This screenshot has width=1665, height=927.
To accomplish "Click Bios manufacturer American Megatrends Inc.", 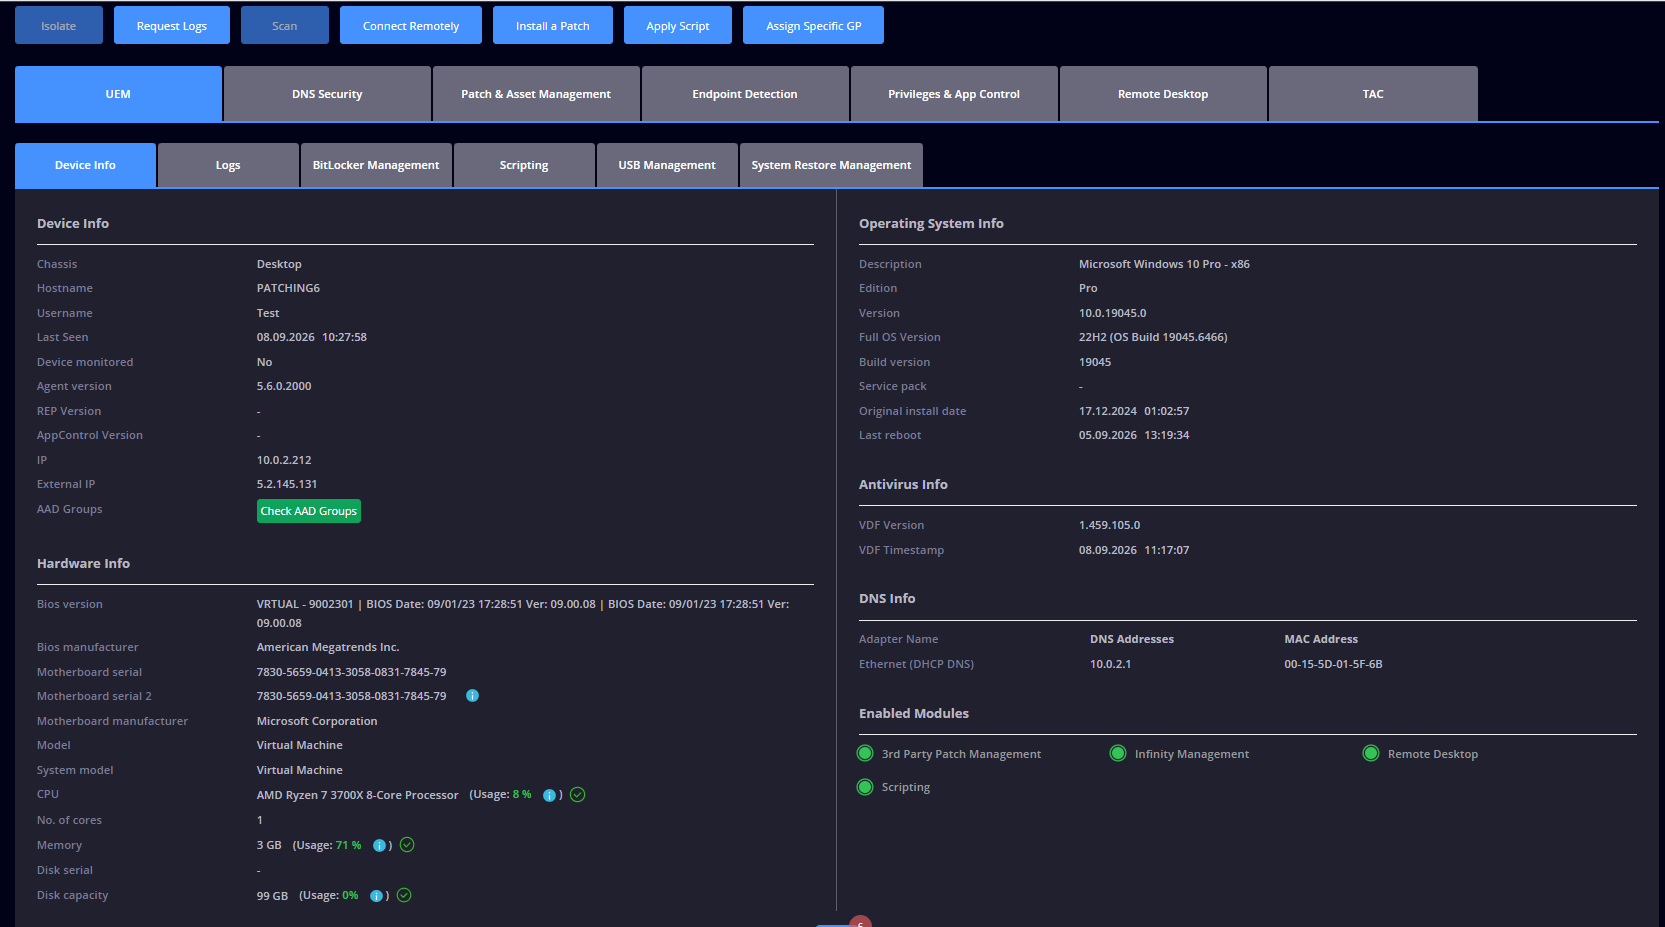I will click(x=328, y=647).
